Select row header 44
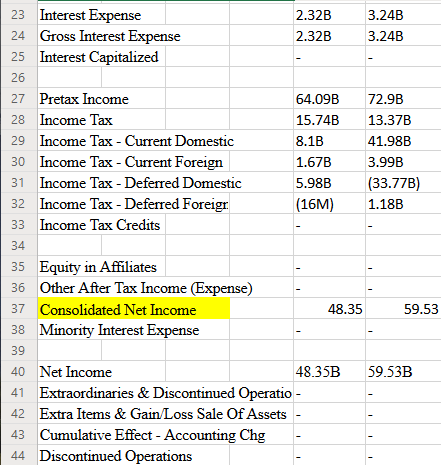 point(18,455)
